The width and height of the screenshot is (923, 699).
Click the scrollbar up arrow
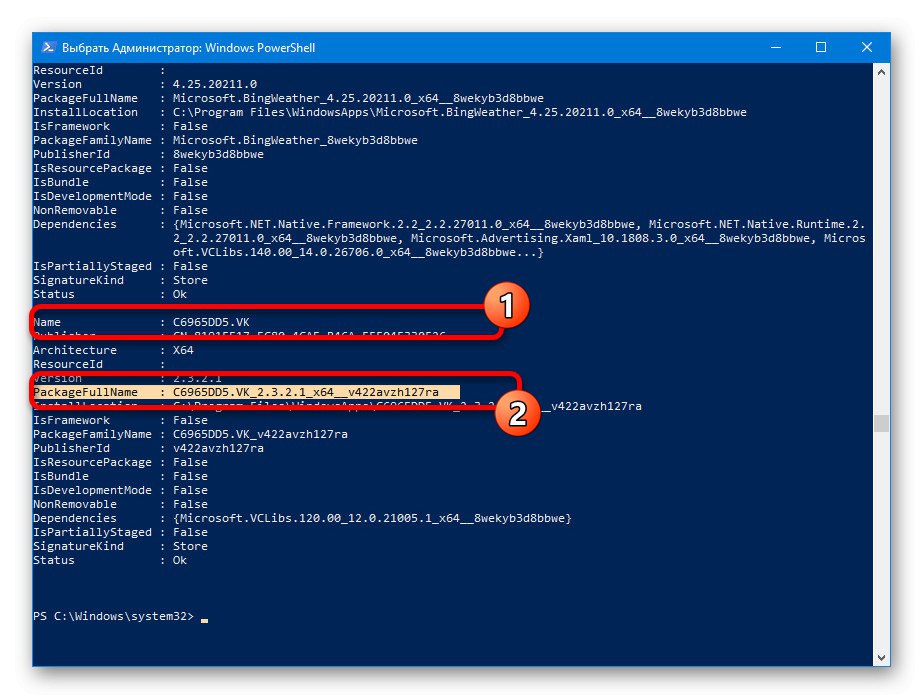[881, 72]
